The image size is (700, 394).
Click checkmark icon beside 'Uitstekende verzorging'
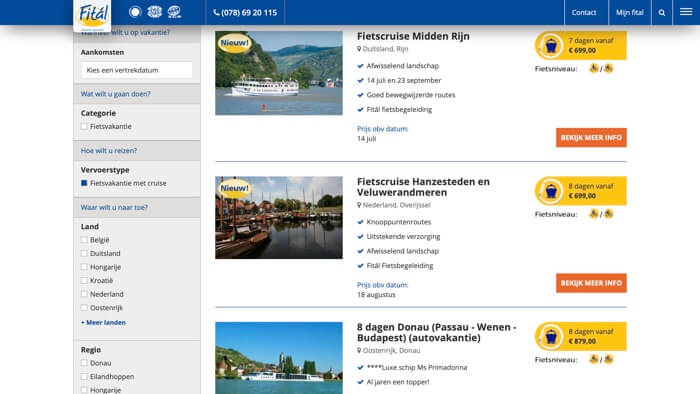click(x=360, y=236)
